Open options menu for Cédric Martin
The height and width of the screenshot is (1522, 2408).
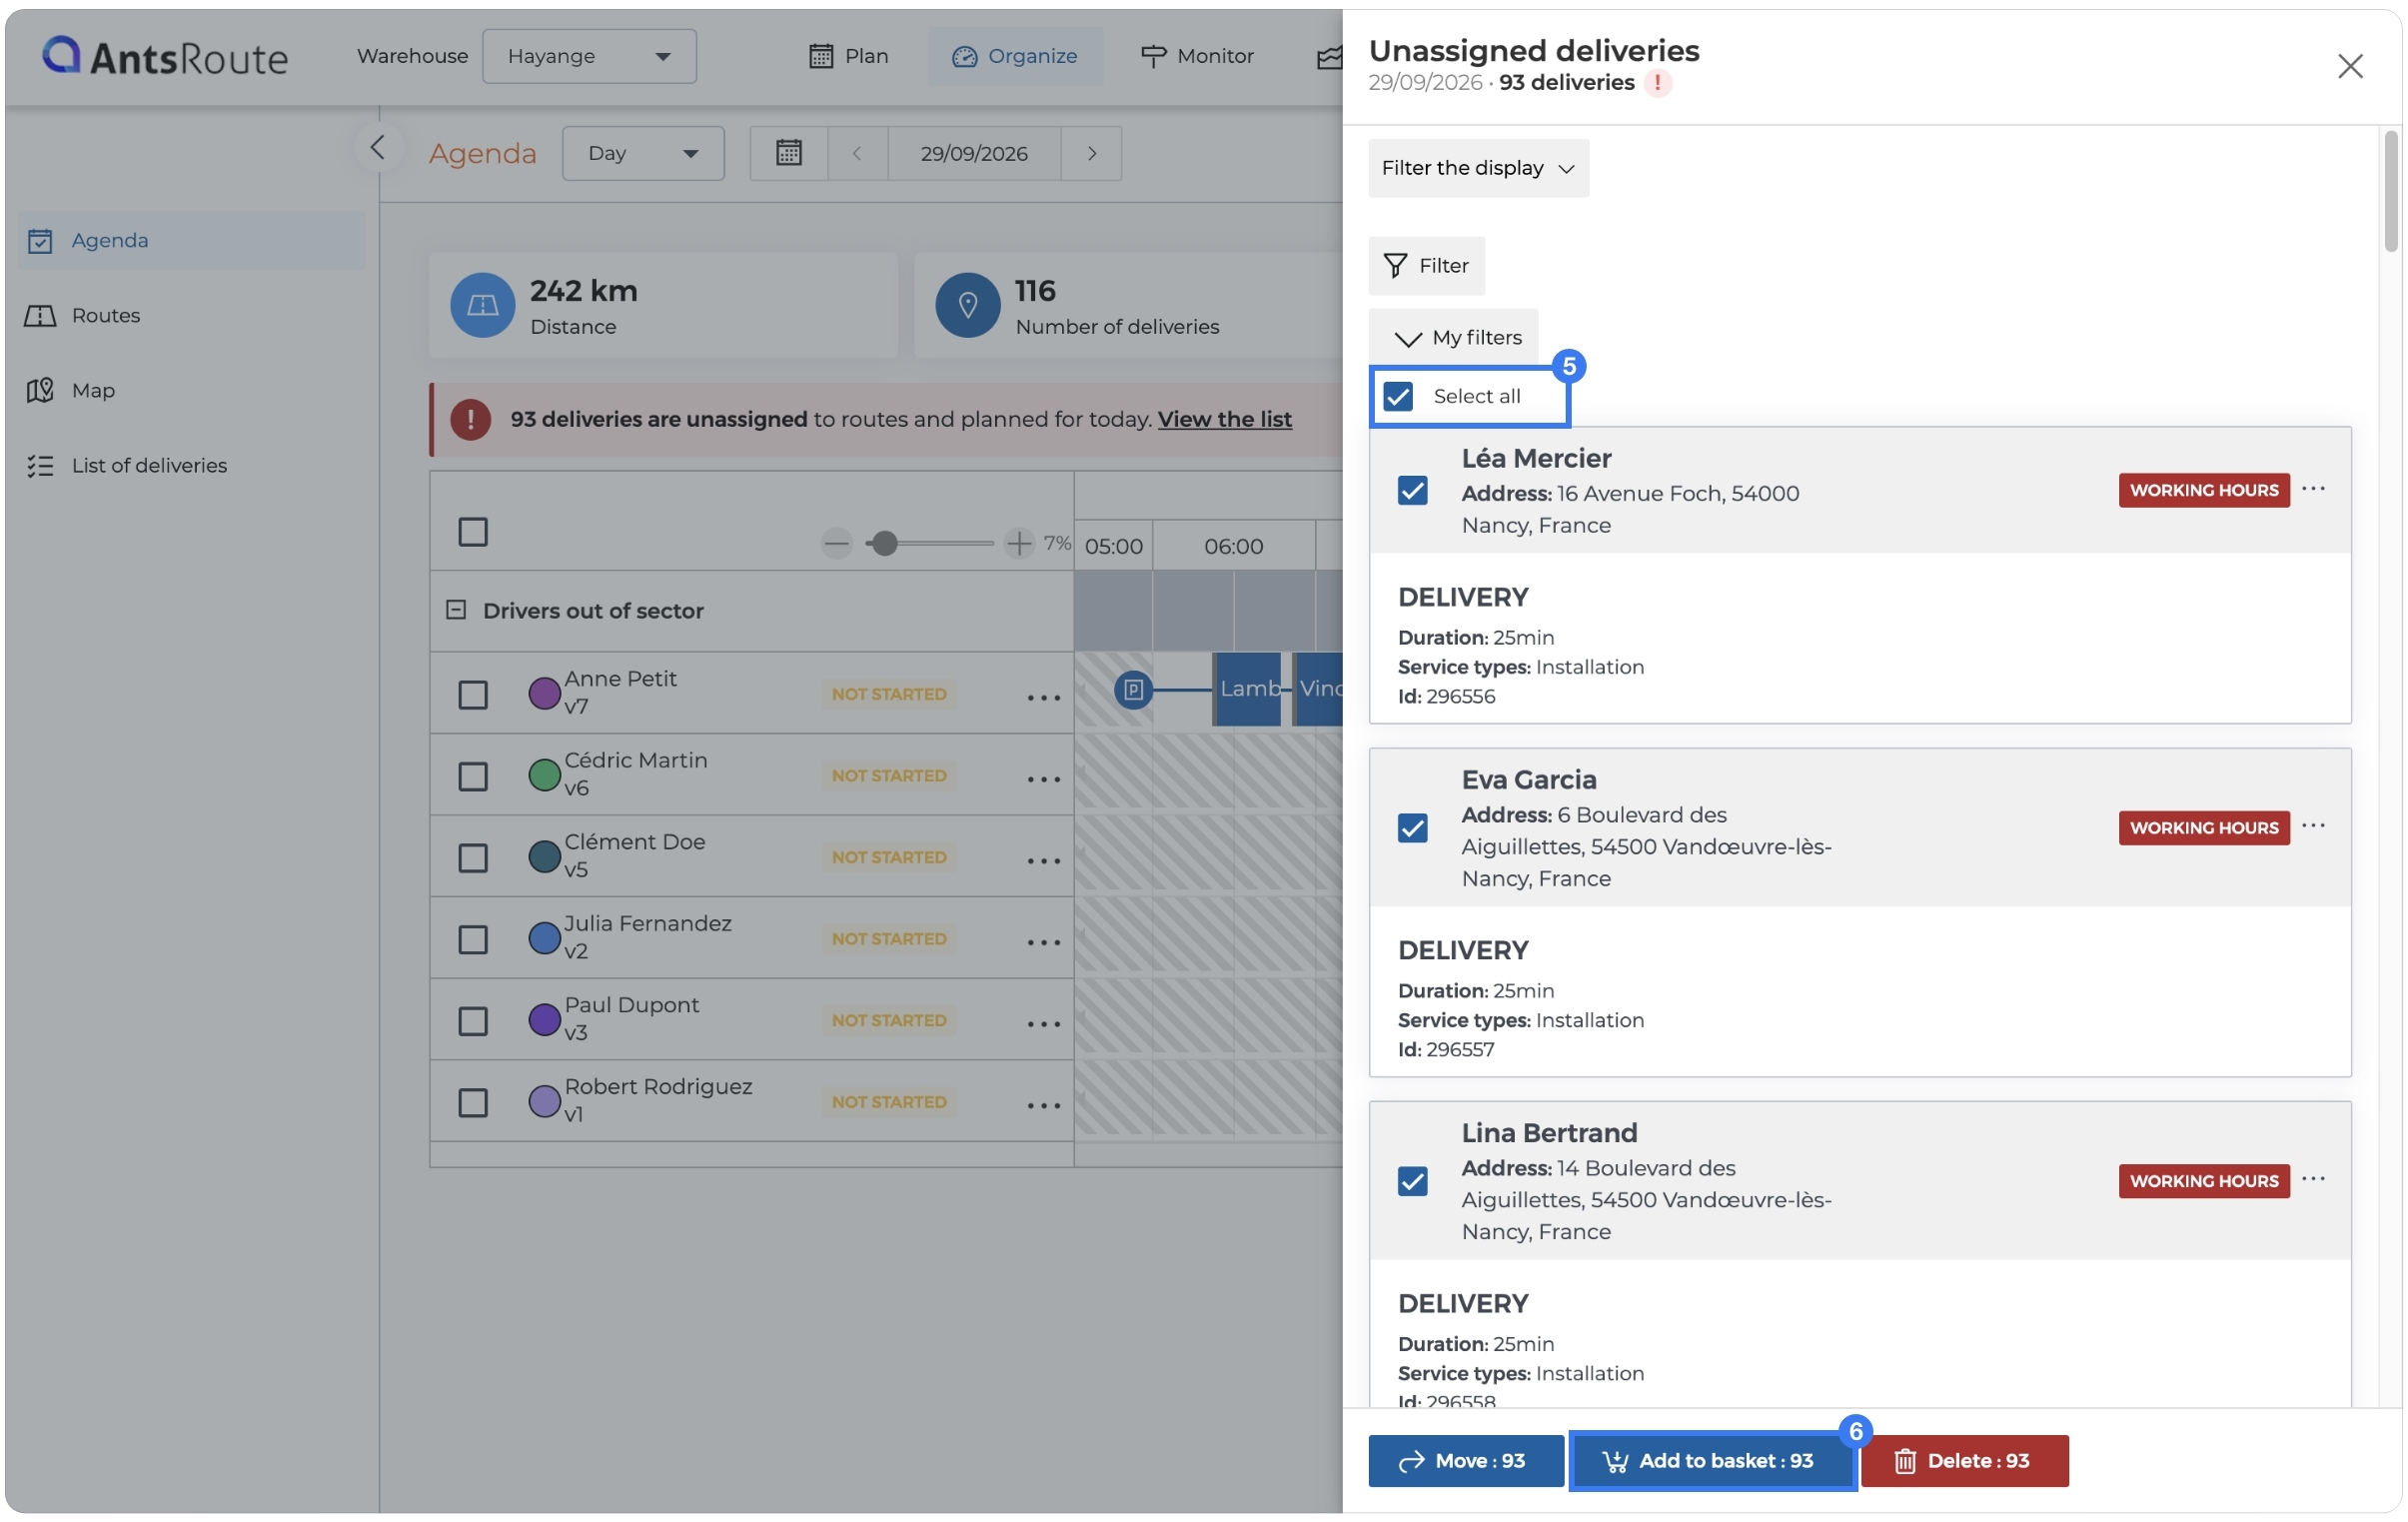point(1043,779)
